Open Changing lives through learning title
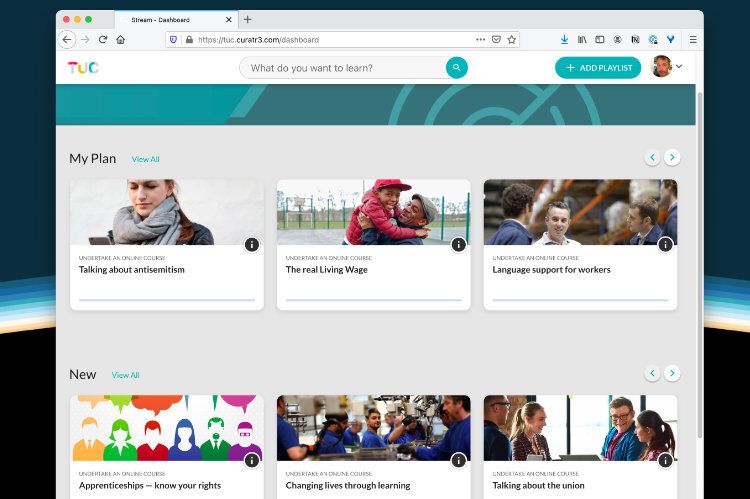Screen dimensions: 750x499 (348, 485)
